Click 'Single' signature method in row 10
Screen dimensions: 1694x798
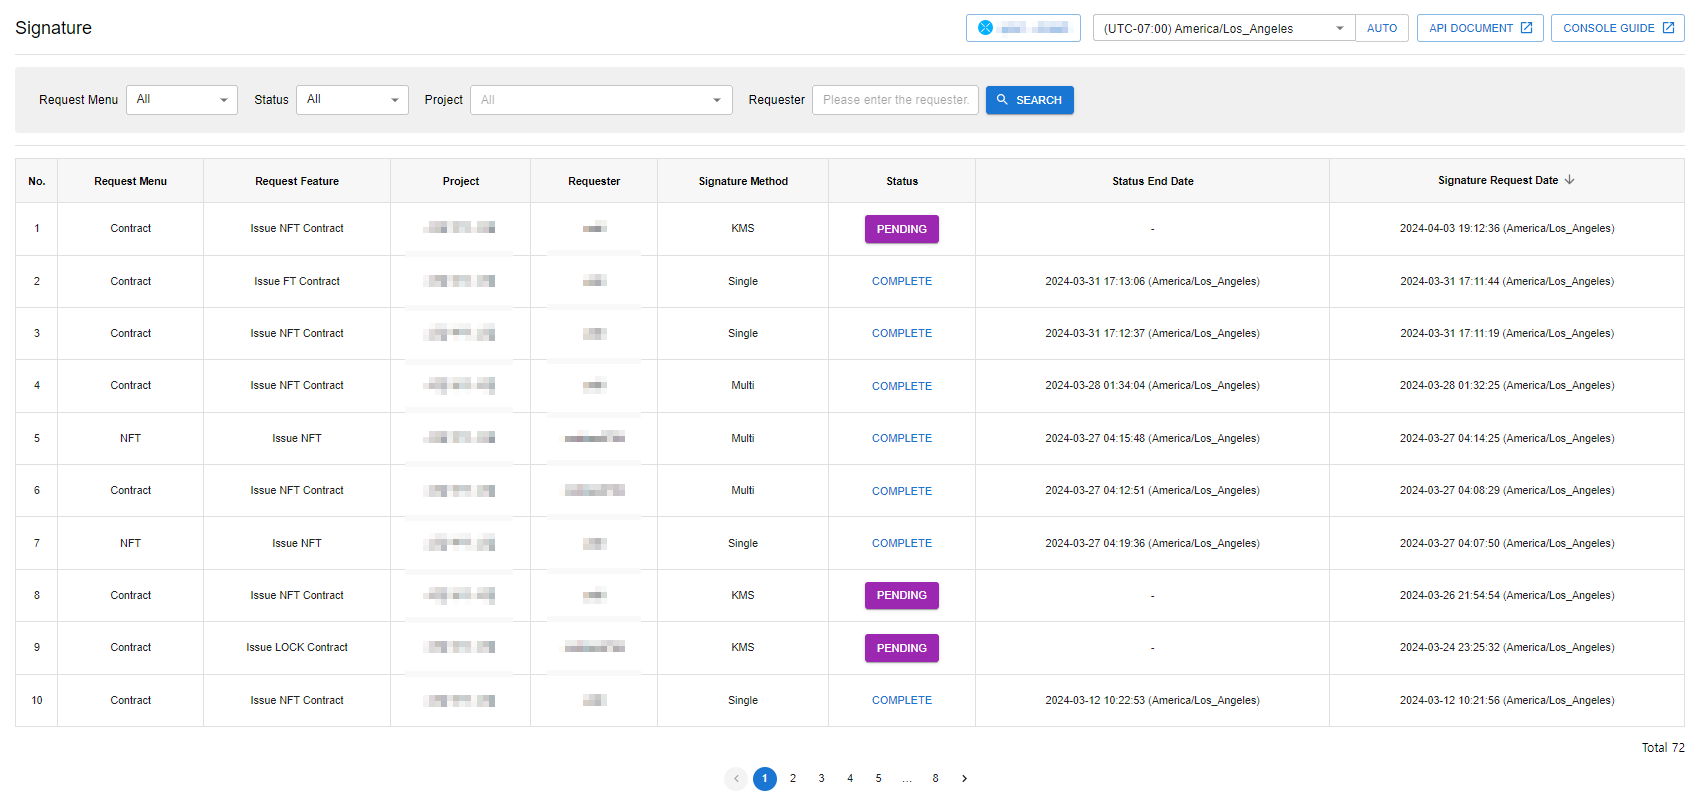click(x=743, y=700)
